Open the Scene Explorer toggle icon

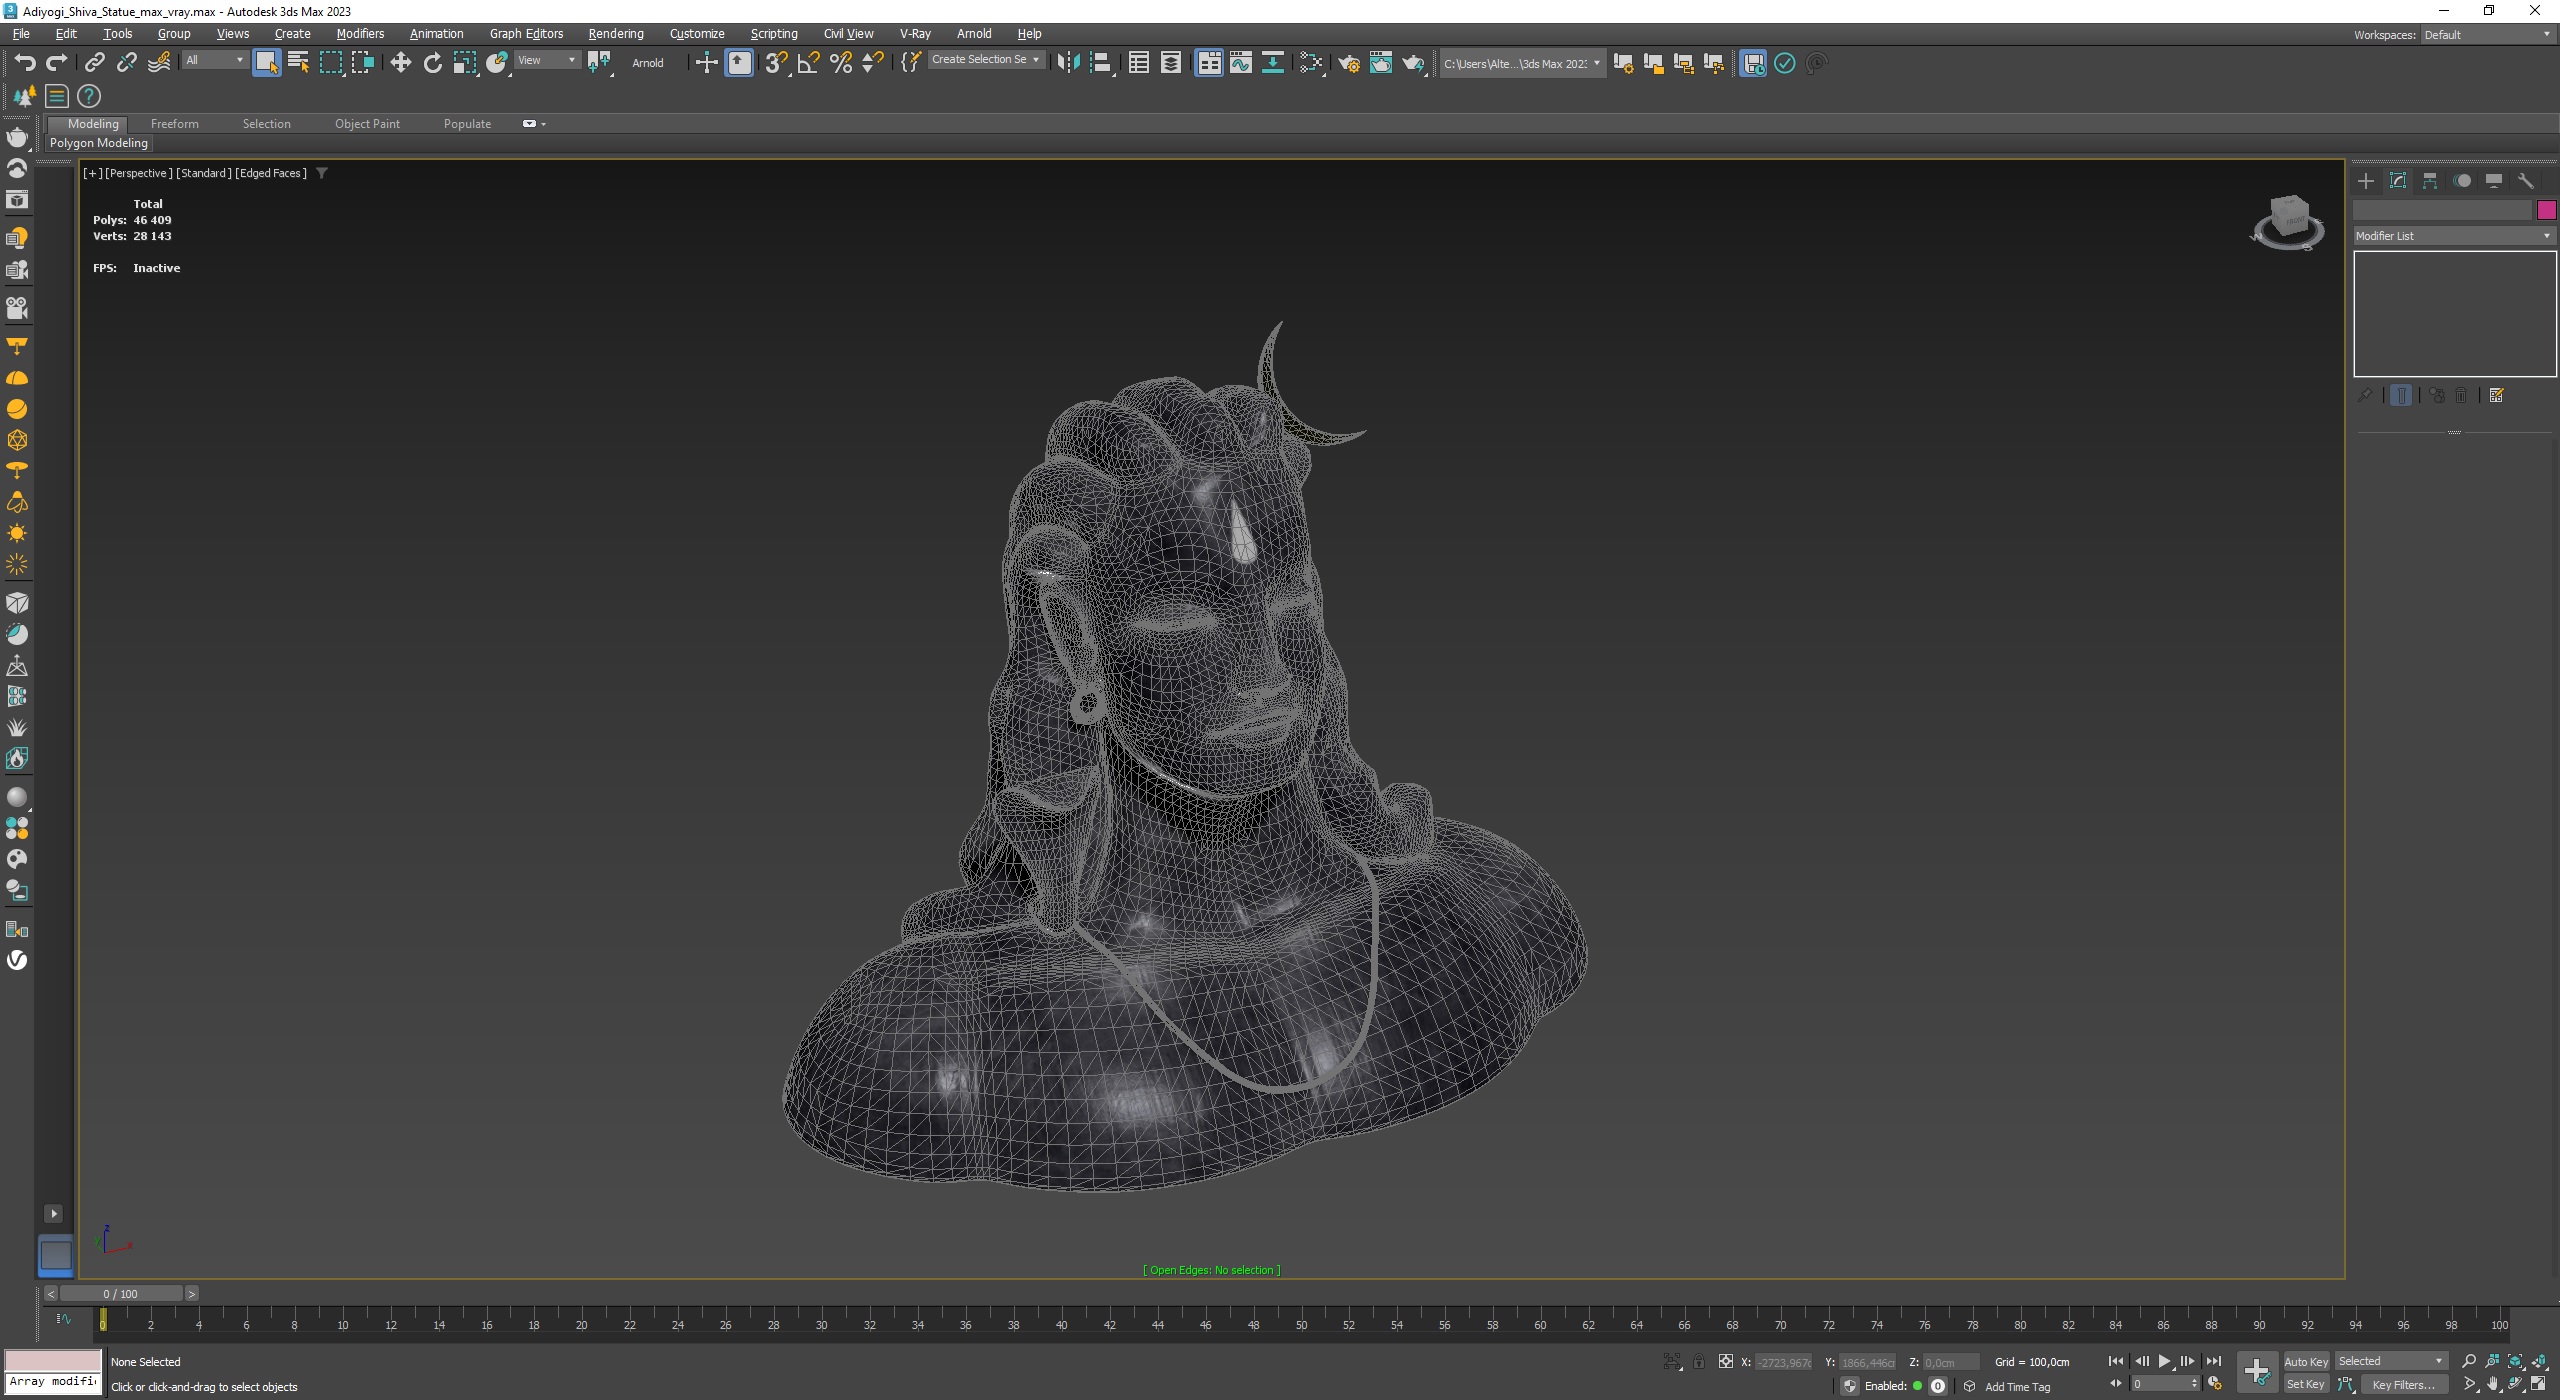pos(1138,63)
